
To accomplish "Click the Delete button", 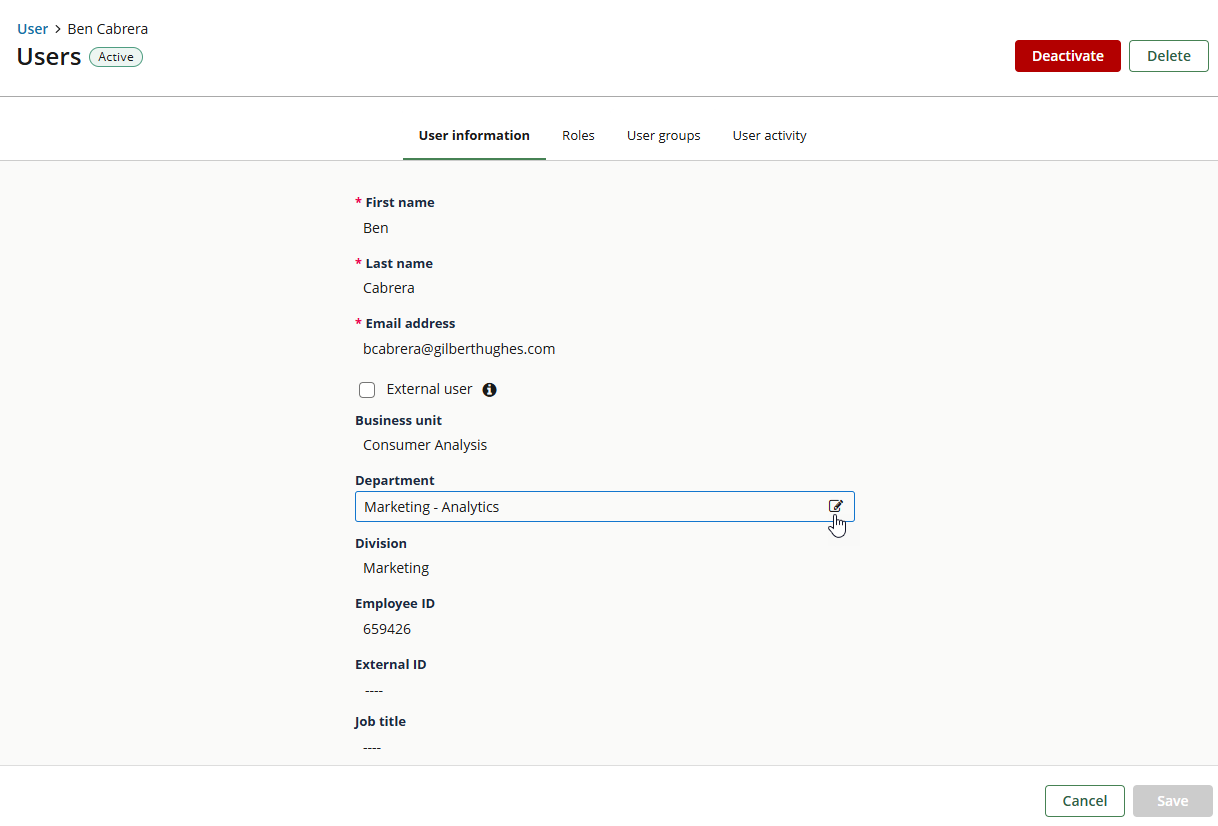I will coord(1169,56).
